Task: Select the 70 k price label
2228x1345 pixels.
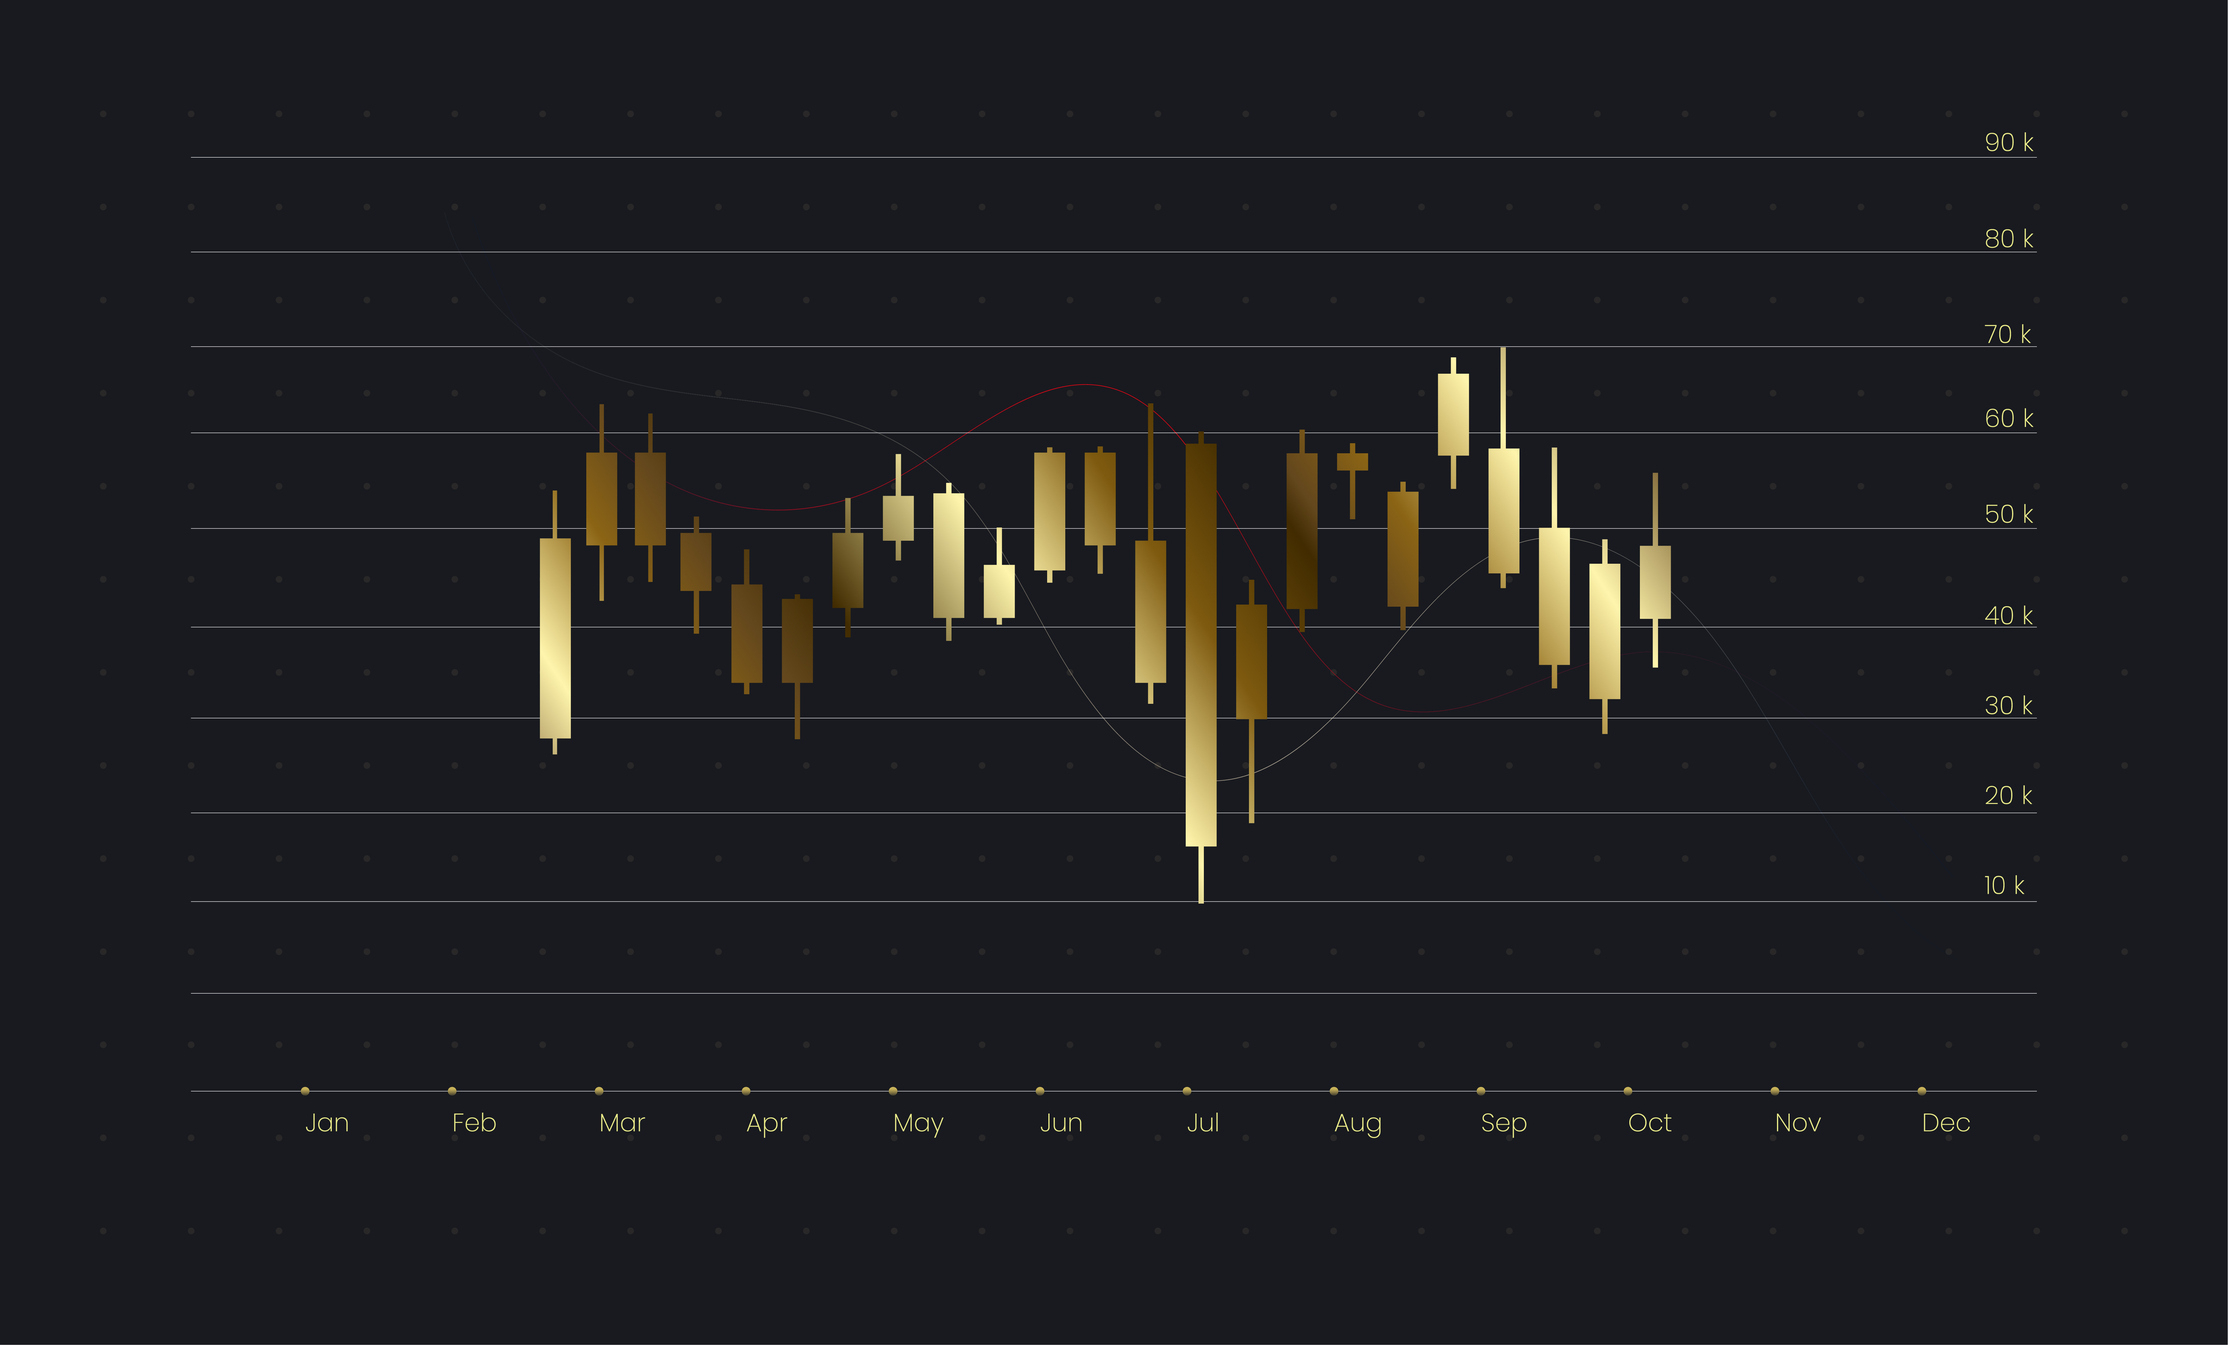Action: 2007,334
